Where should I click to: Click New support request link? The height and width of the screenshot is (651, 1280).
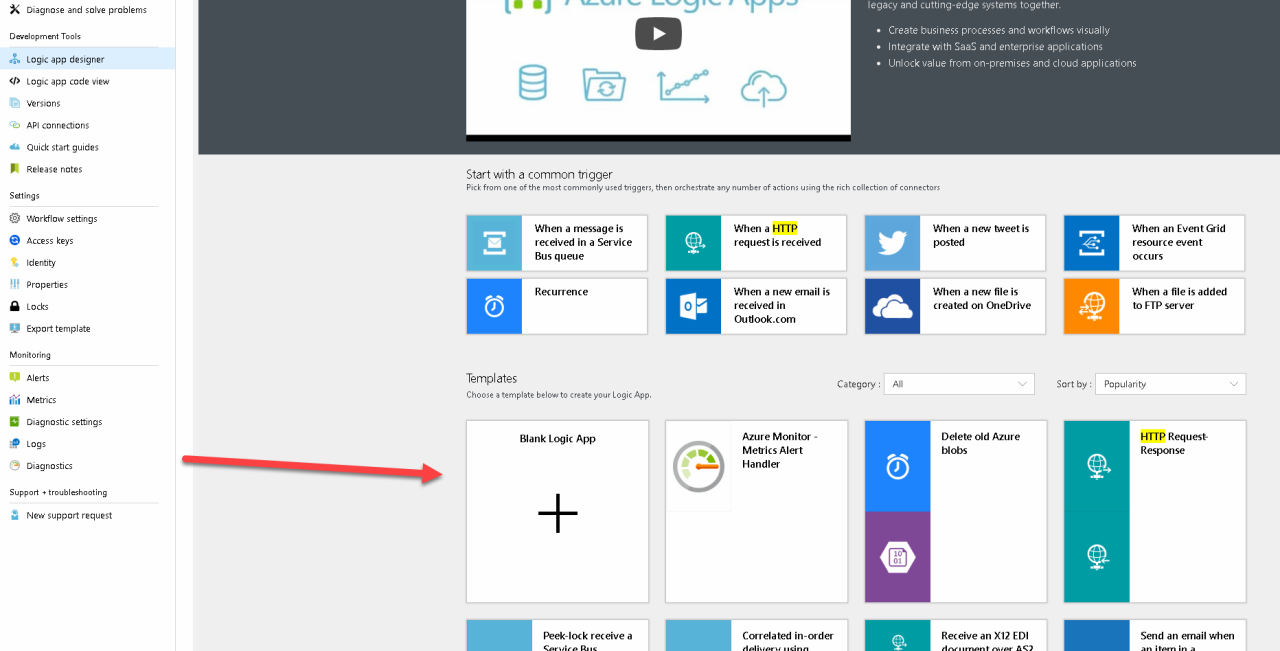(x=69, y=515)
